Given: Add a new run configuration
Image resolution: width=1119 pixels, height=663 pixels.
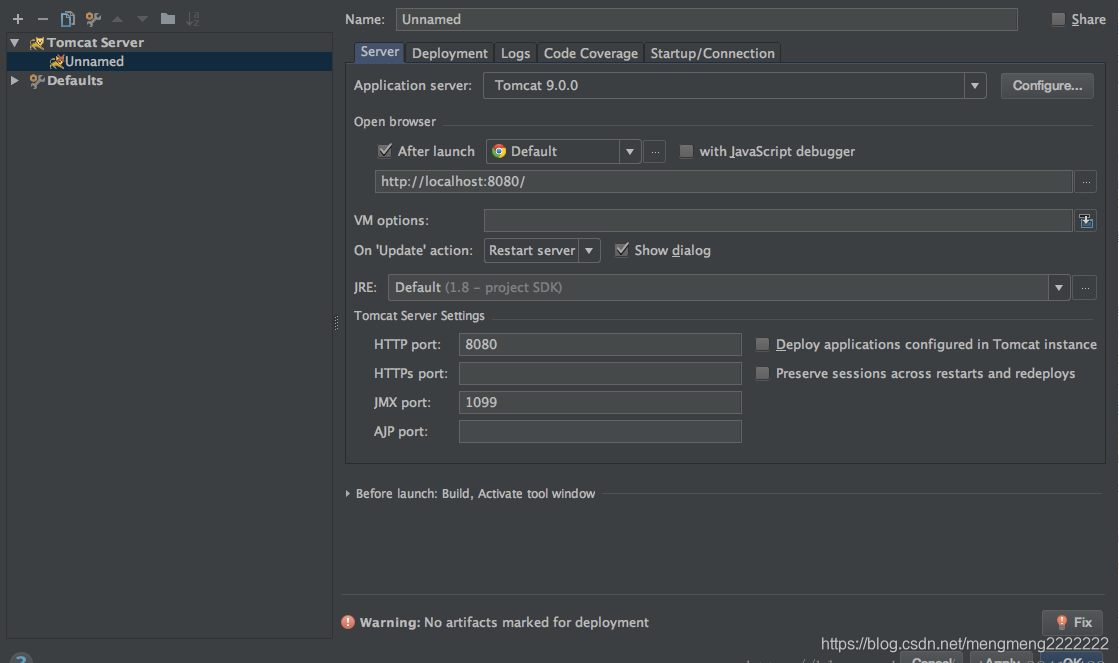Looking at the screenshot, I should tap(18, 19).
